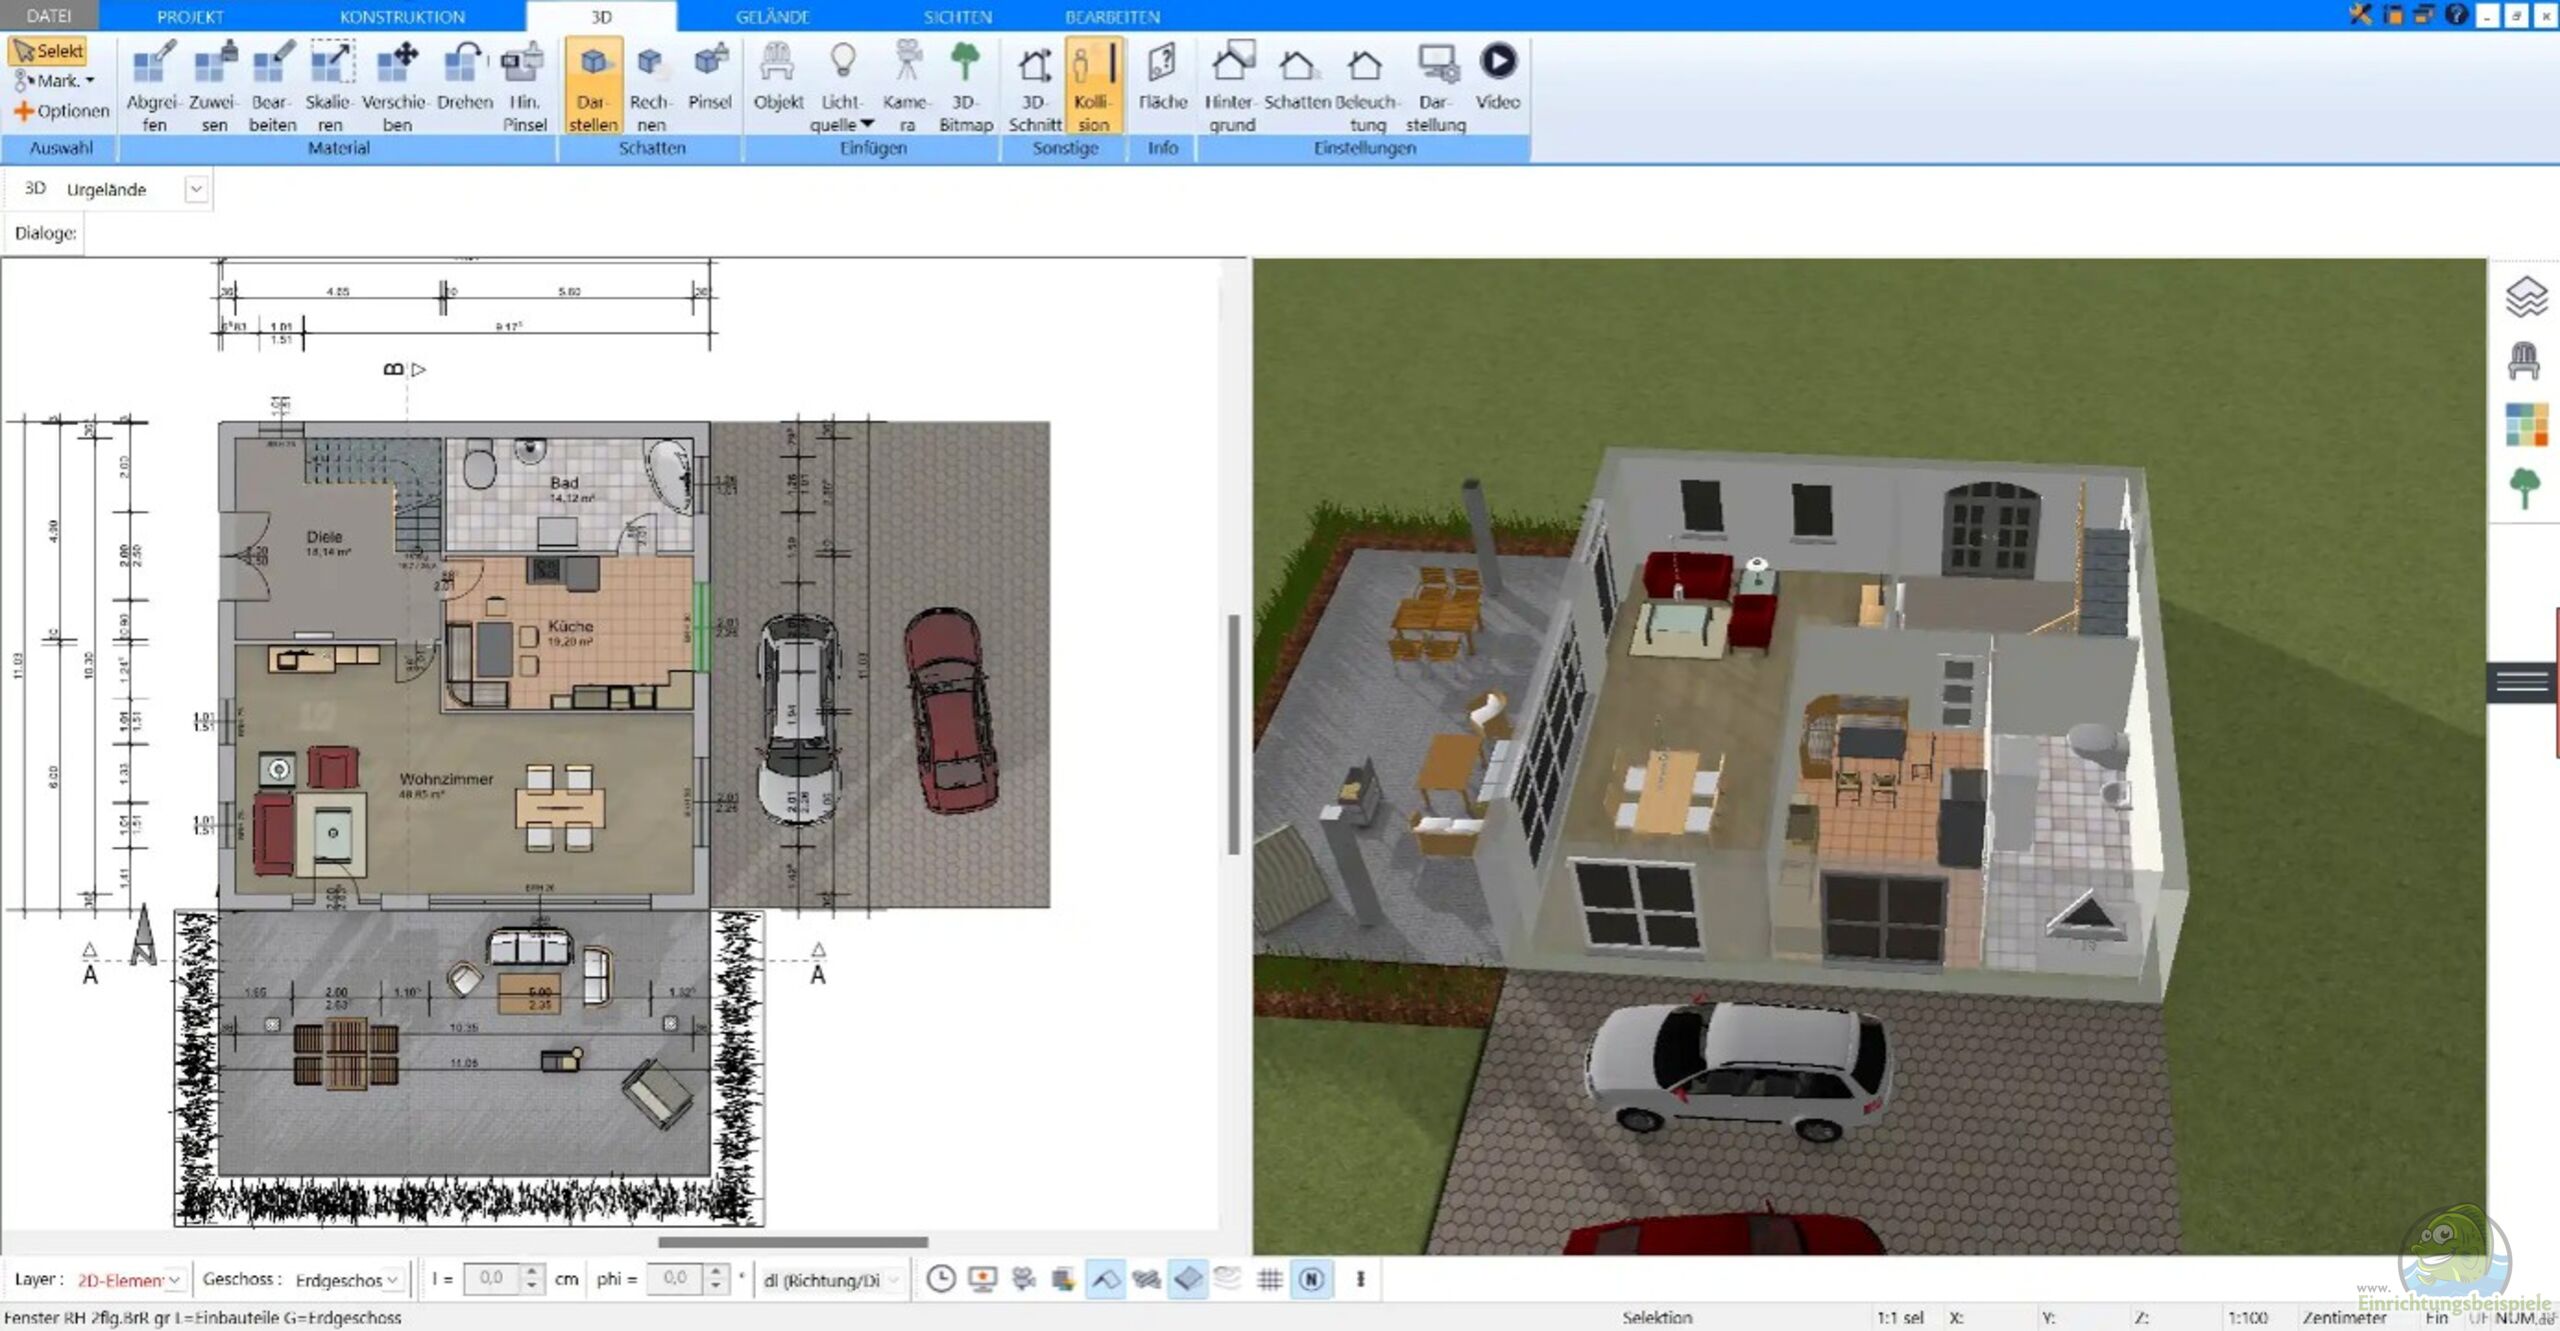Toggle the Kollision mode button
Screen dimensions: 2560x1331
1092,87
